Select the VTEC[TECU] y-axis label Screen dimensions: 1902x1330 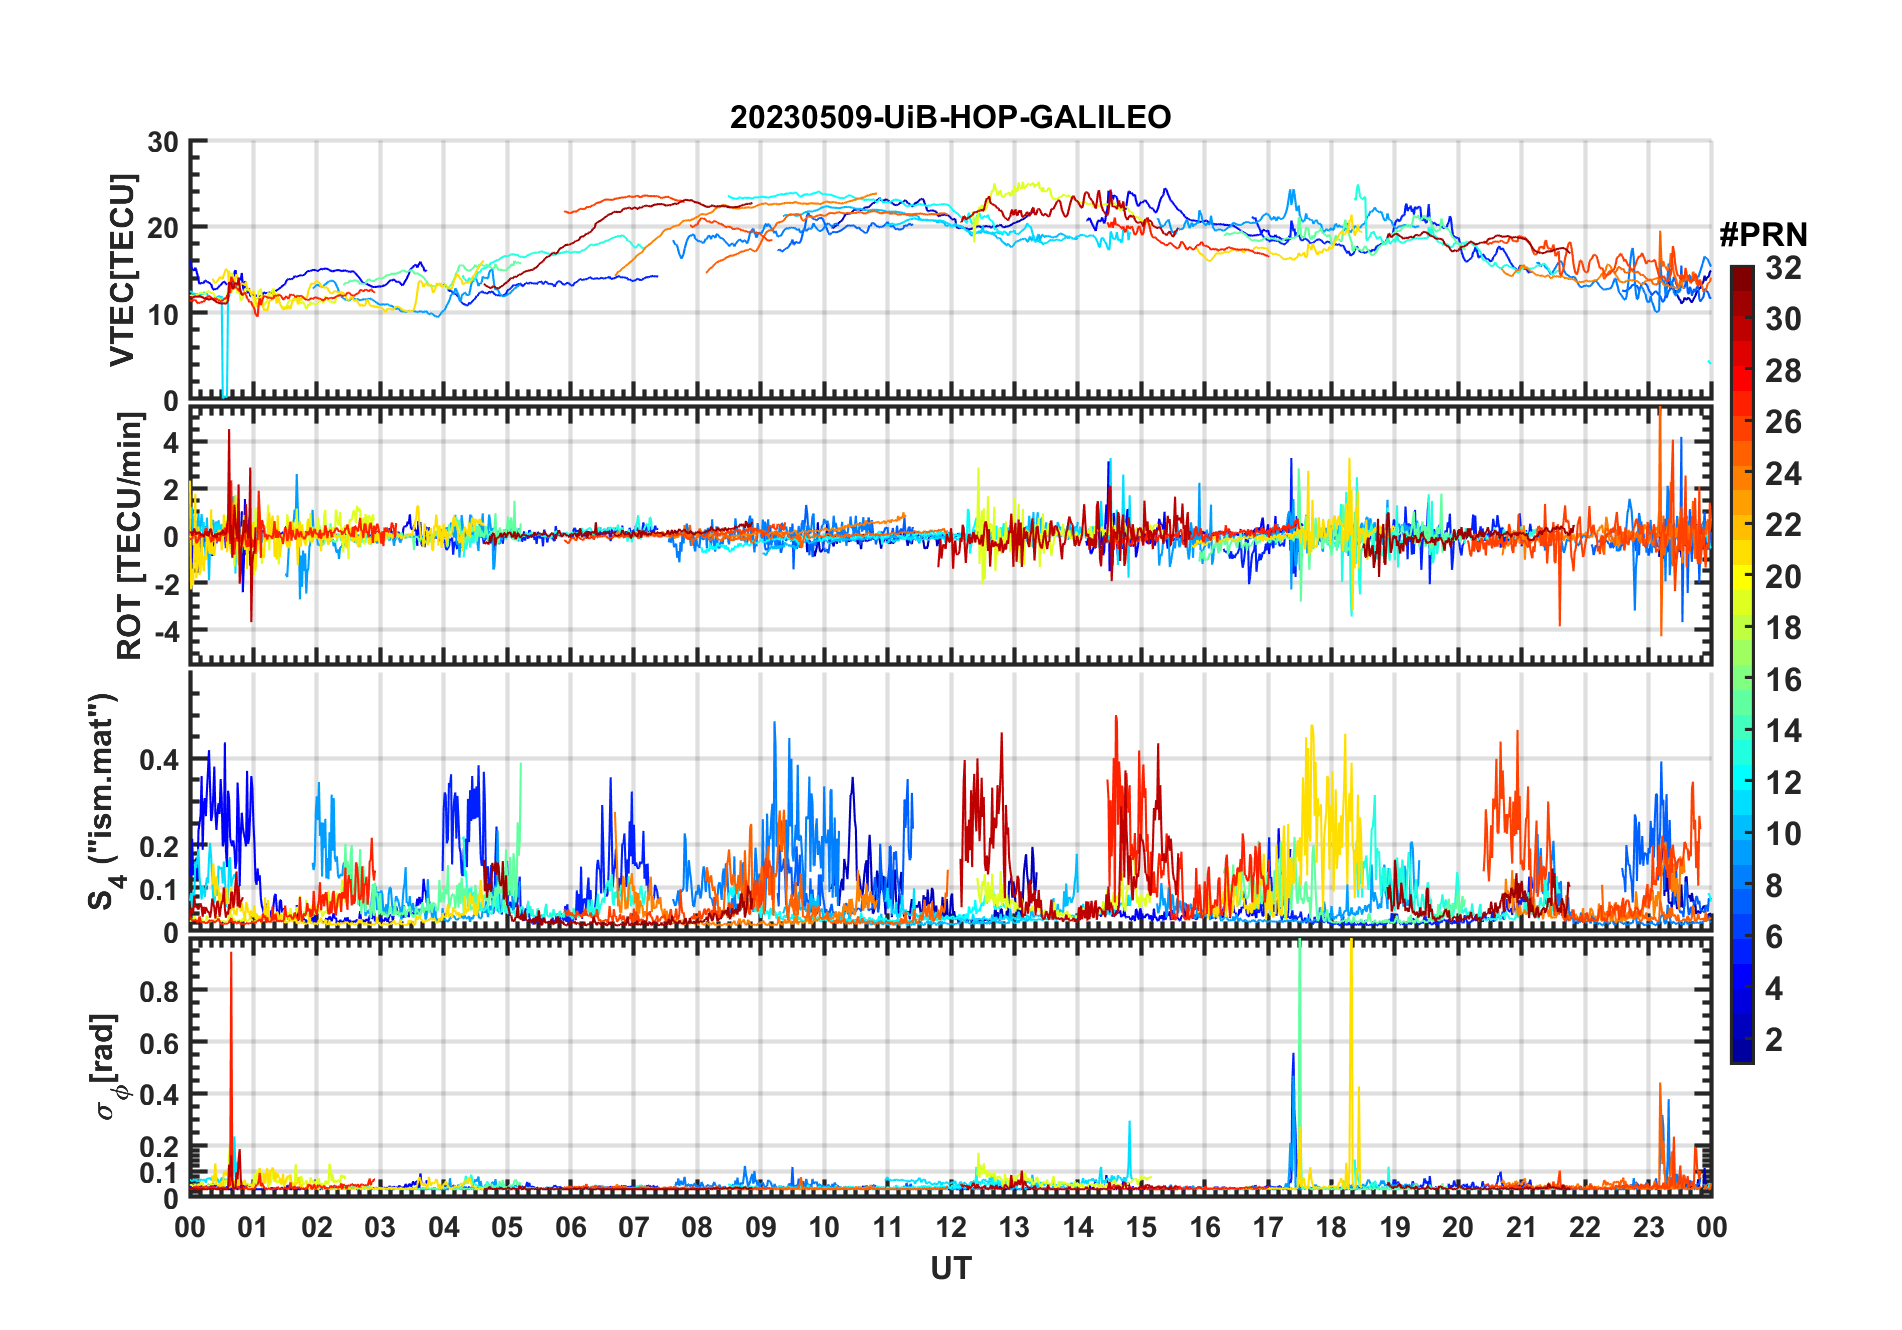coord(122,270)
